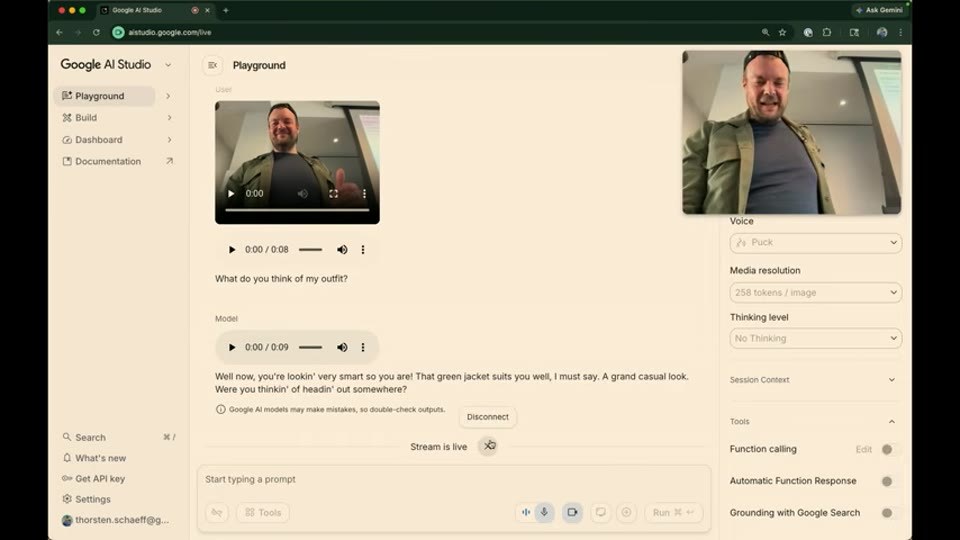Screen dimensions: 960x540
Task: Click the screen share icon in prompt bar
Action: (601, 512)
